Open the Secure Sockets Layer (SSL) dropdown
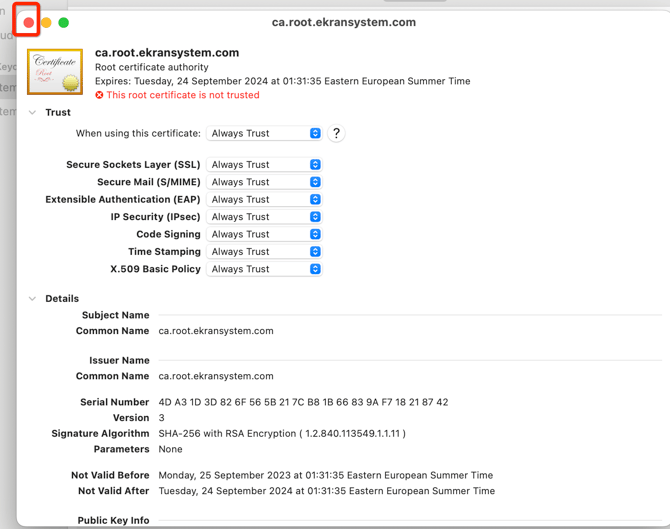 click(x=264, y=165)
